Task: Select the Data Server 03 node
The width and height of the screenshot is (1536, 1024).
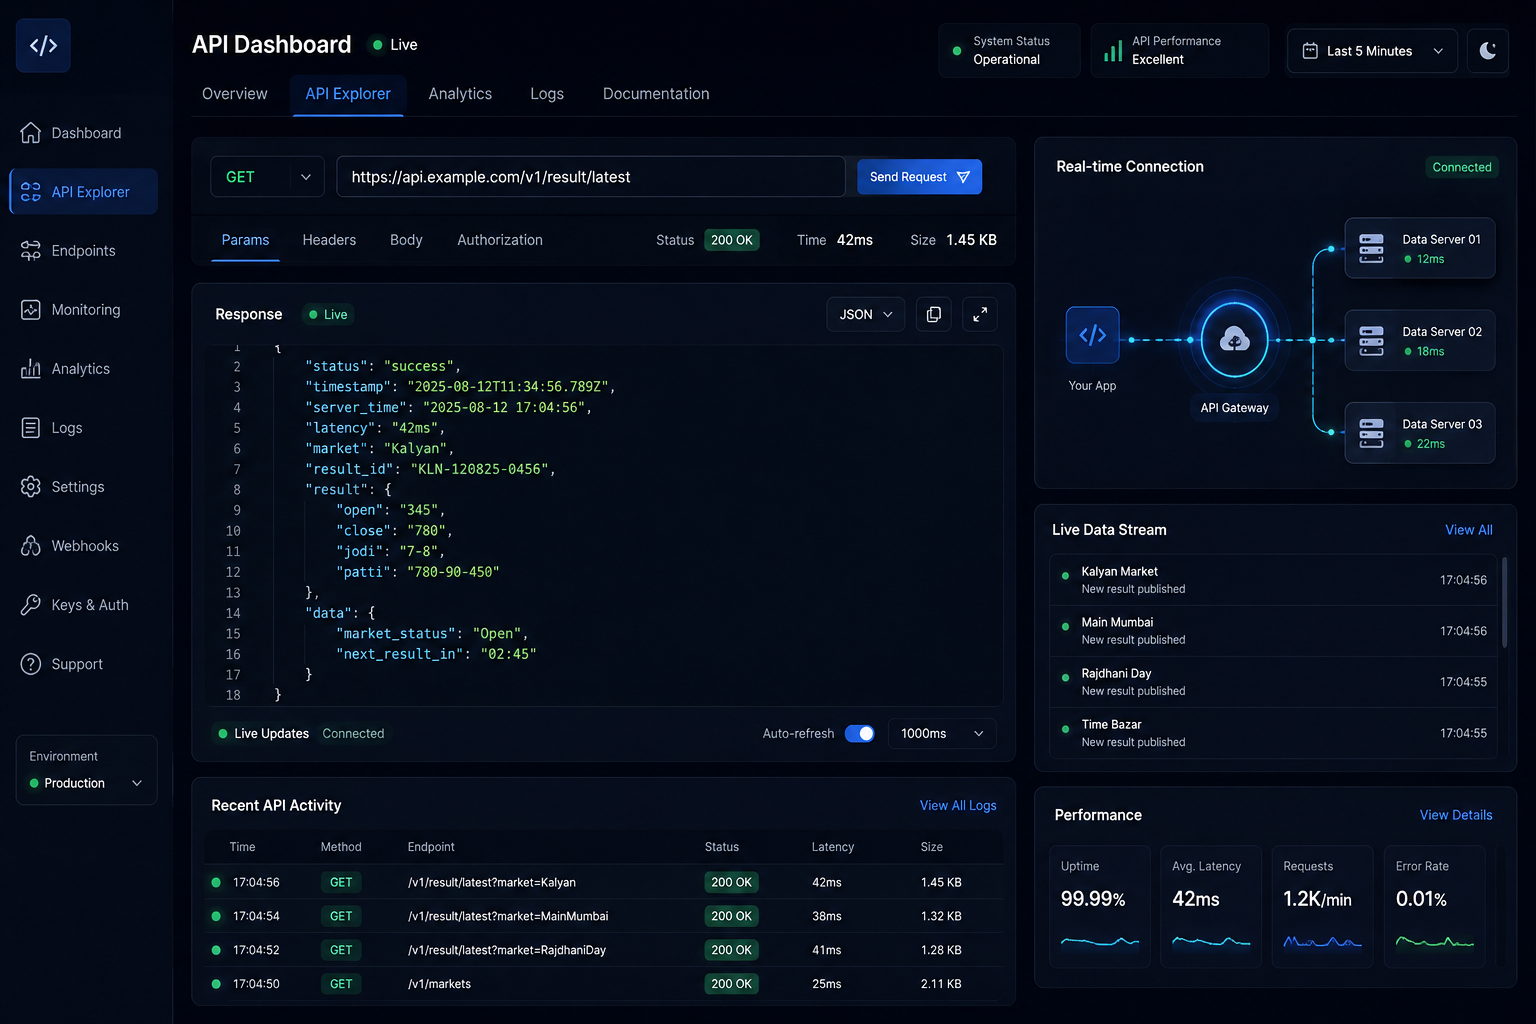Action: pyautogui.click(x=1420, y=433)
